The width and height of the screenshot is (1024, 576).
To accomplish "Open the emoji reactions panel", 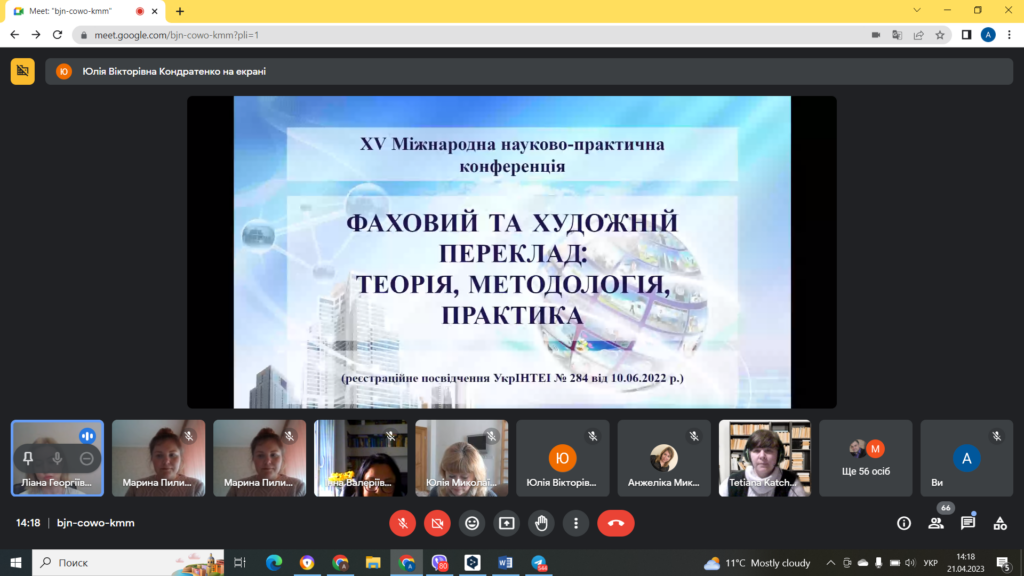I will coord(472,523).
